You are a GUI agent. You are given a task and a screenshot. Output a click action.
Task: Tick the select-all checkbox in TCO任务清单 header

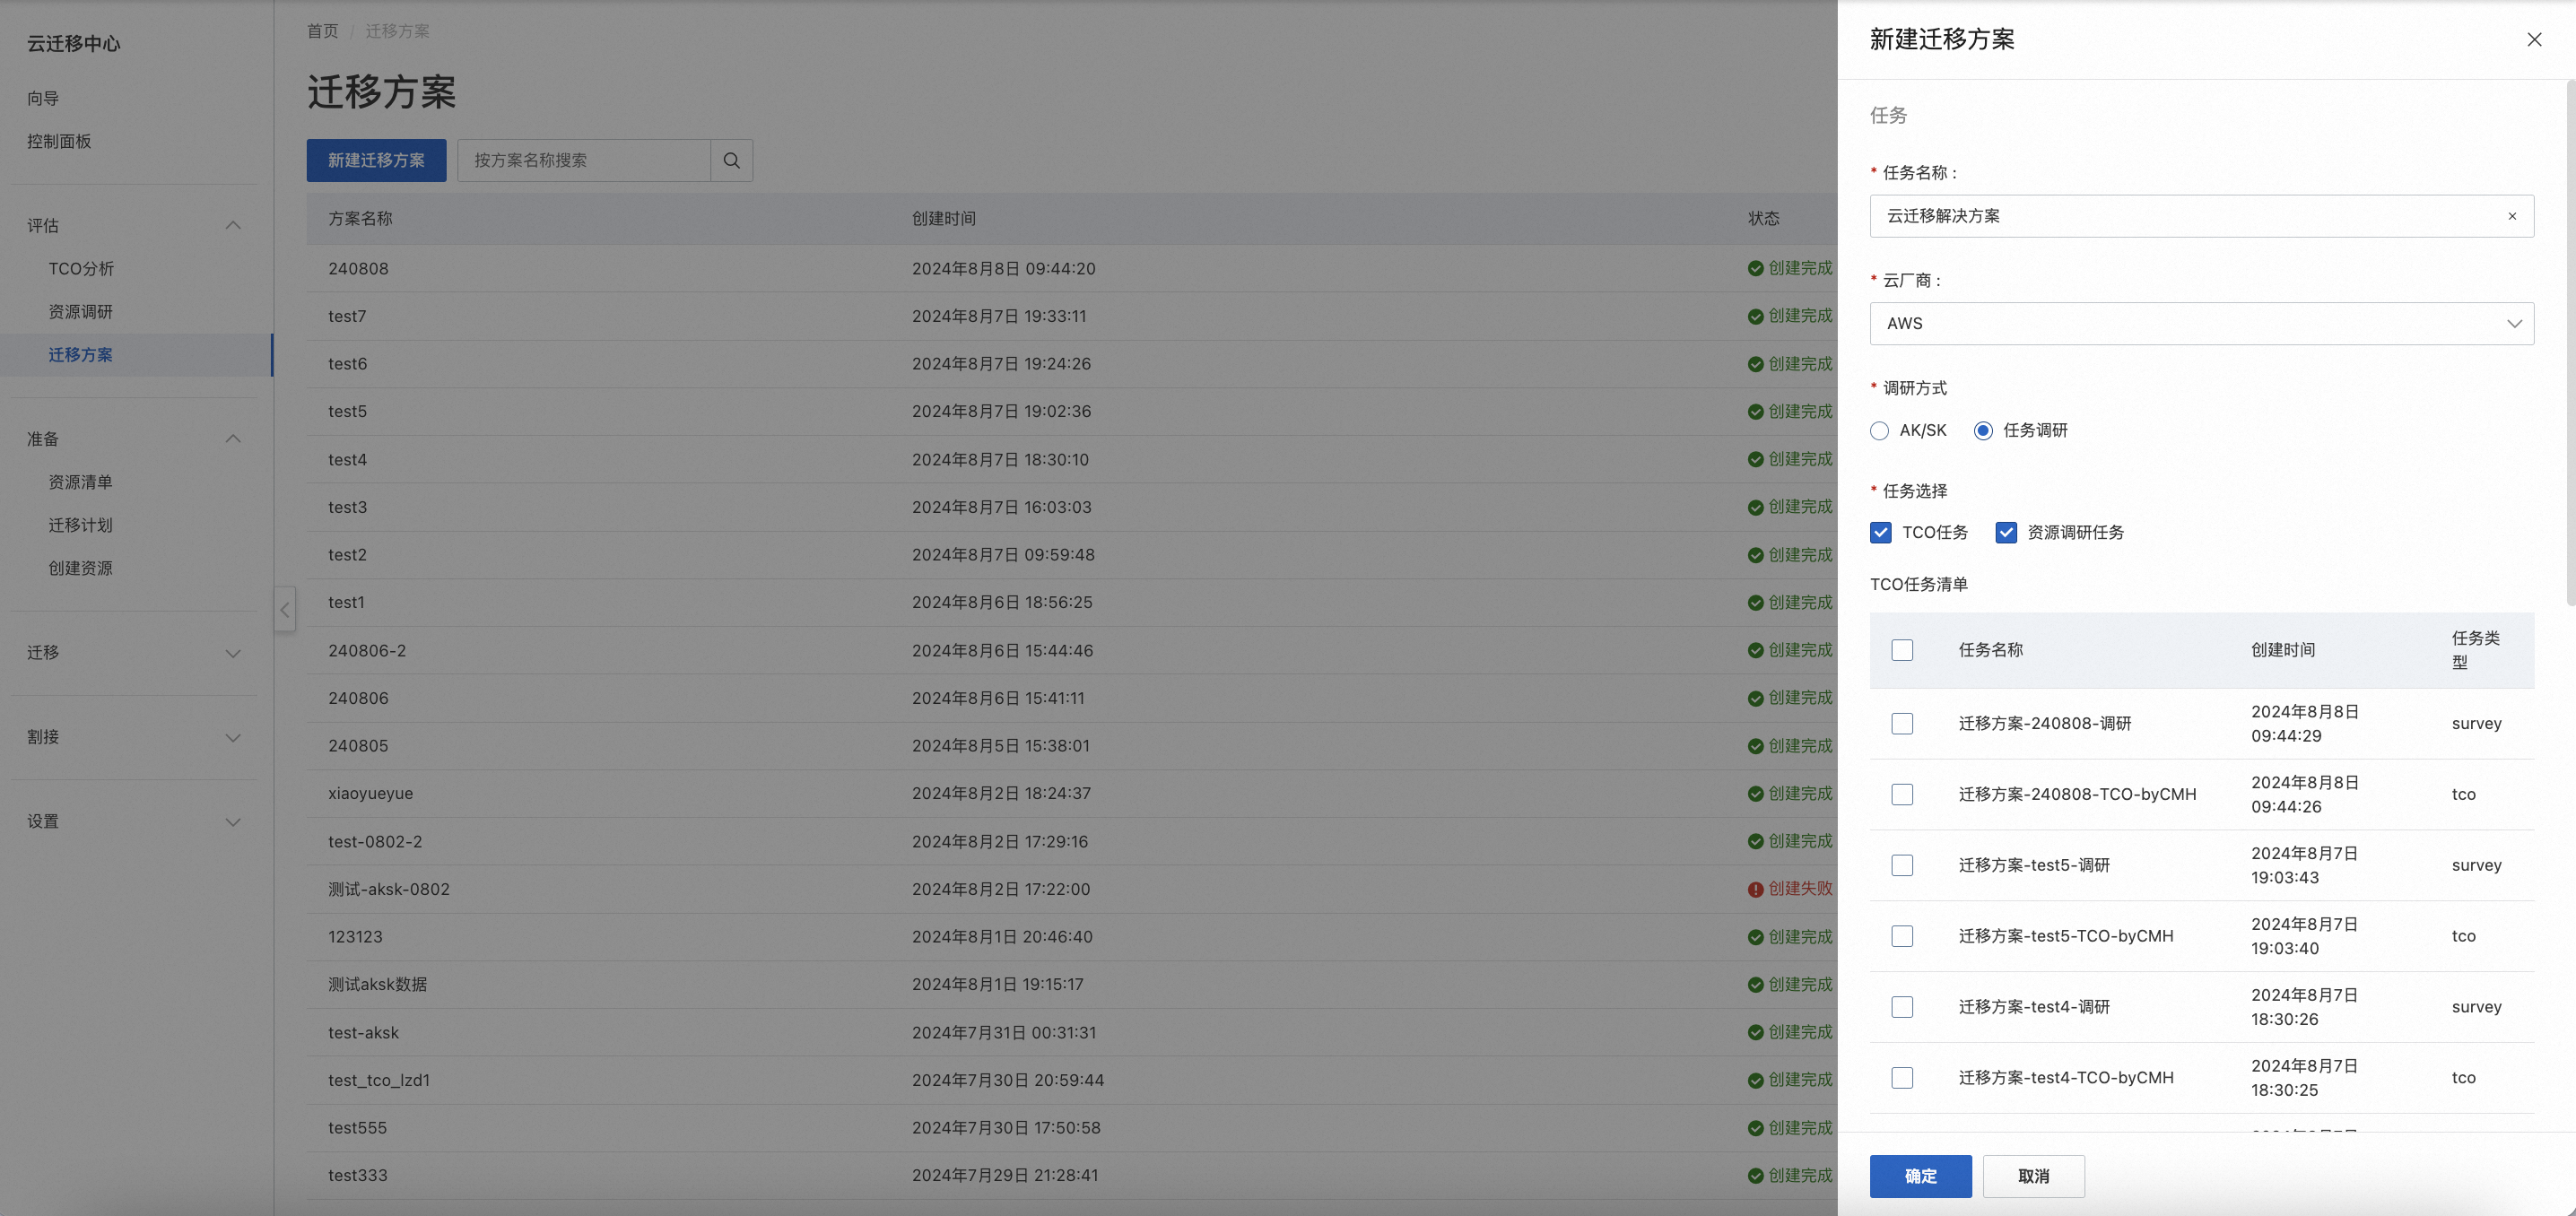[1902, 650]
